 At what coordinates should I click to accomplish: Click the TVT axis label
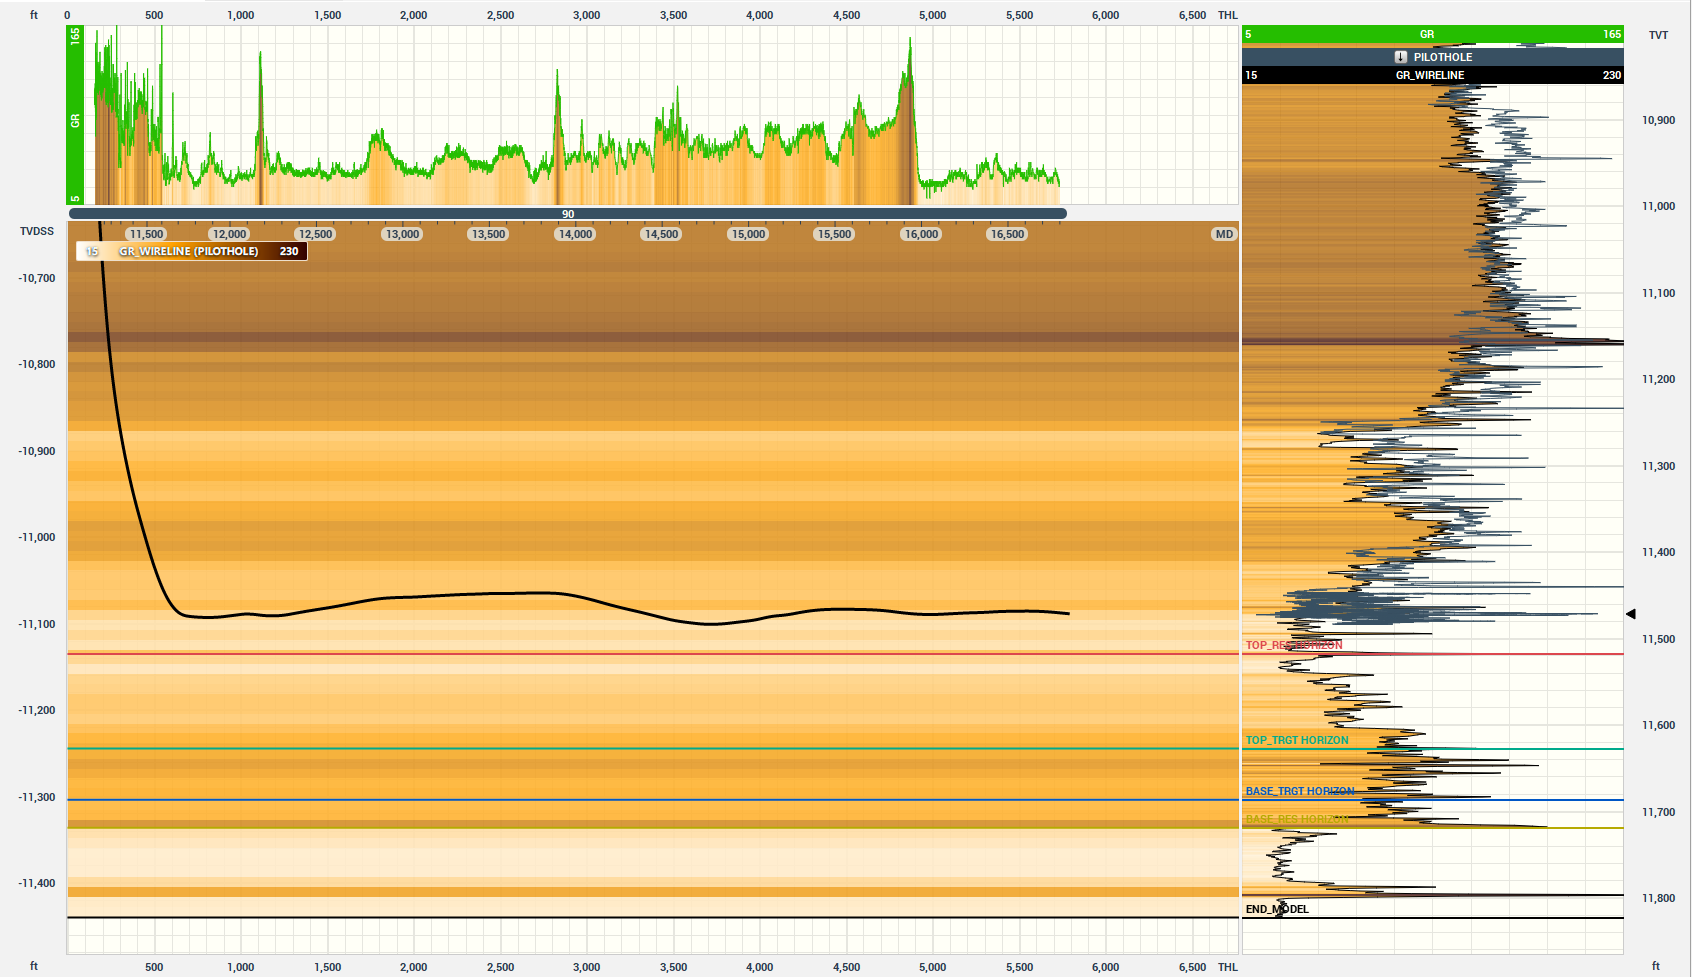(x=1658, y=35)
